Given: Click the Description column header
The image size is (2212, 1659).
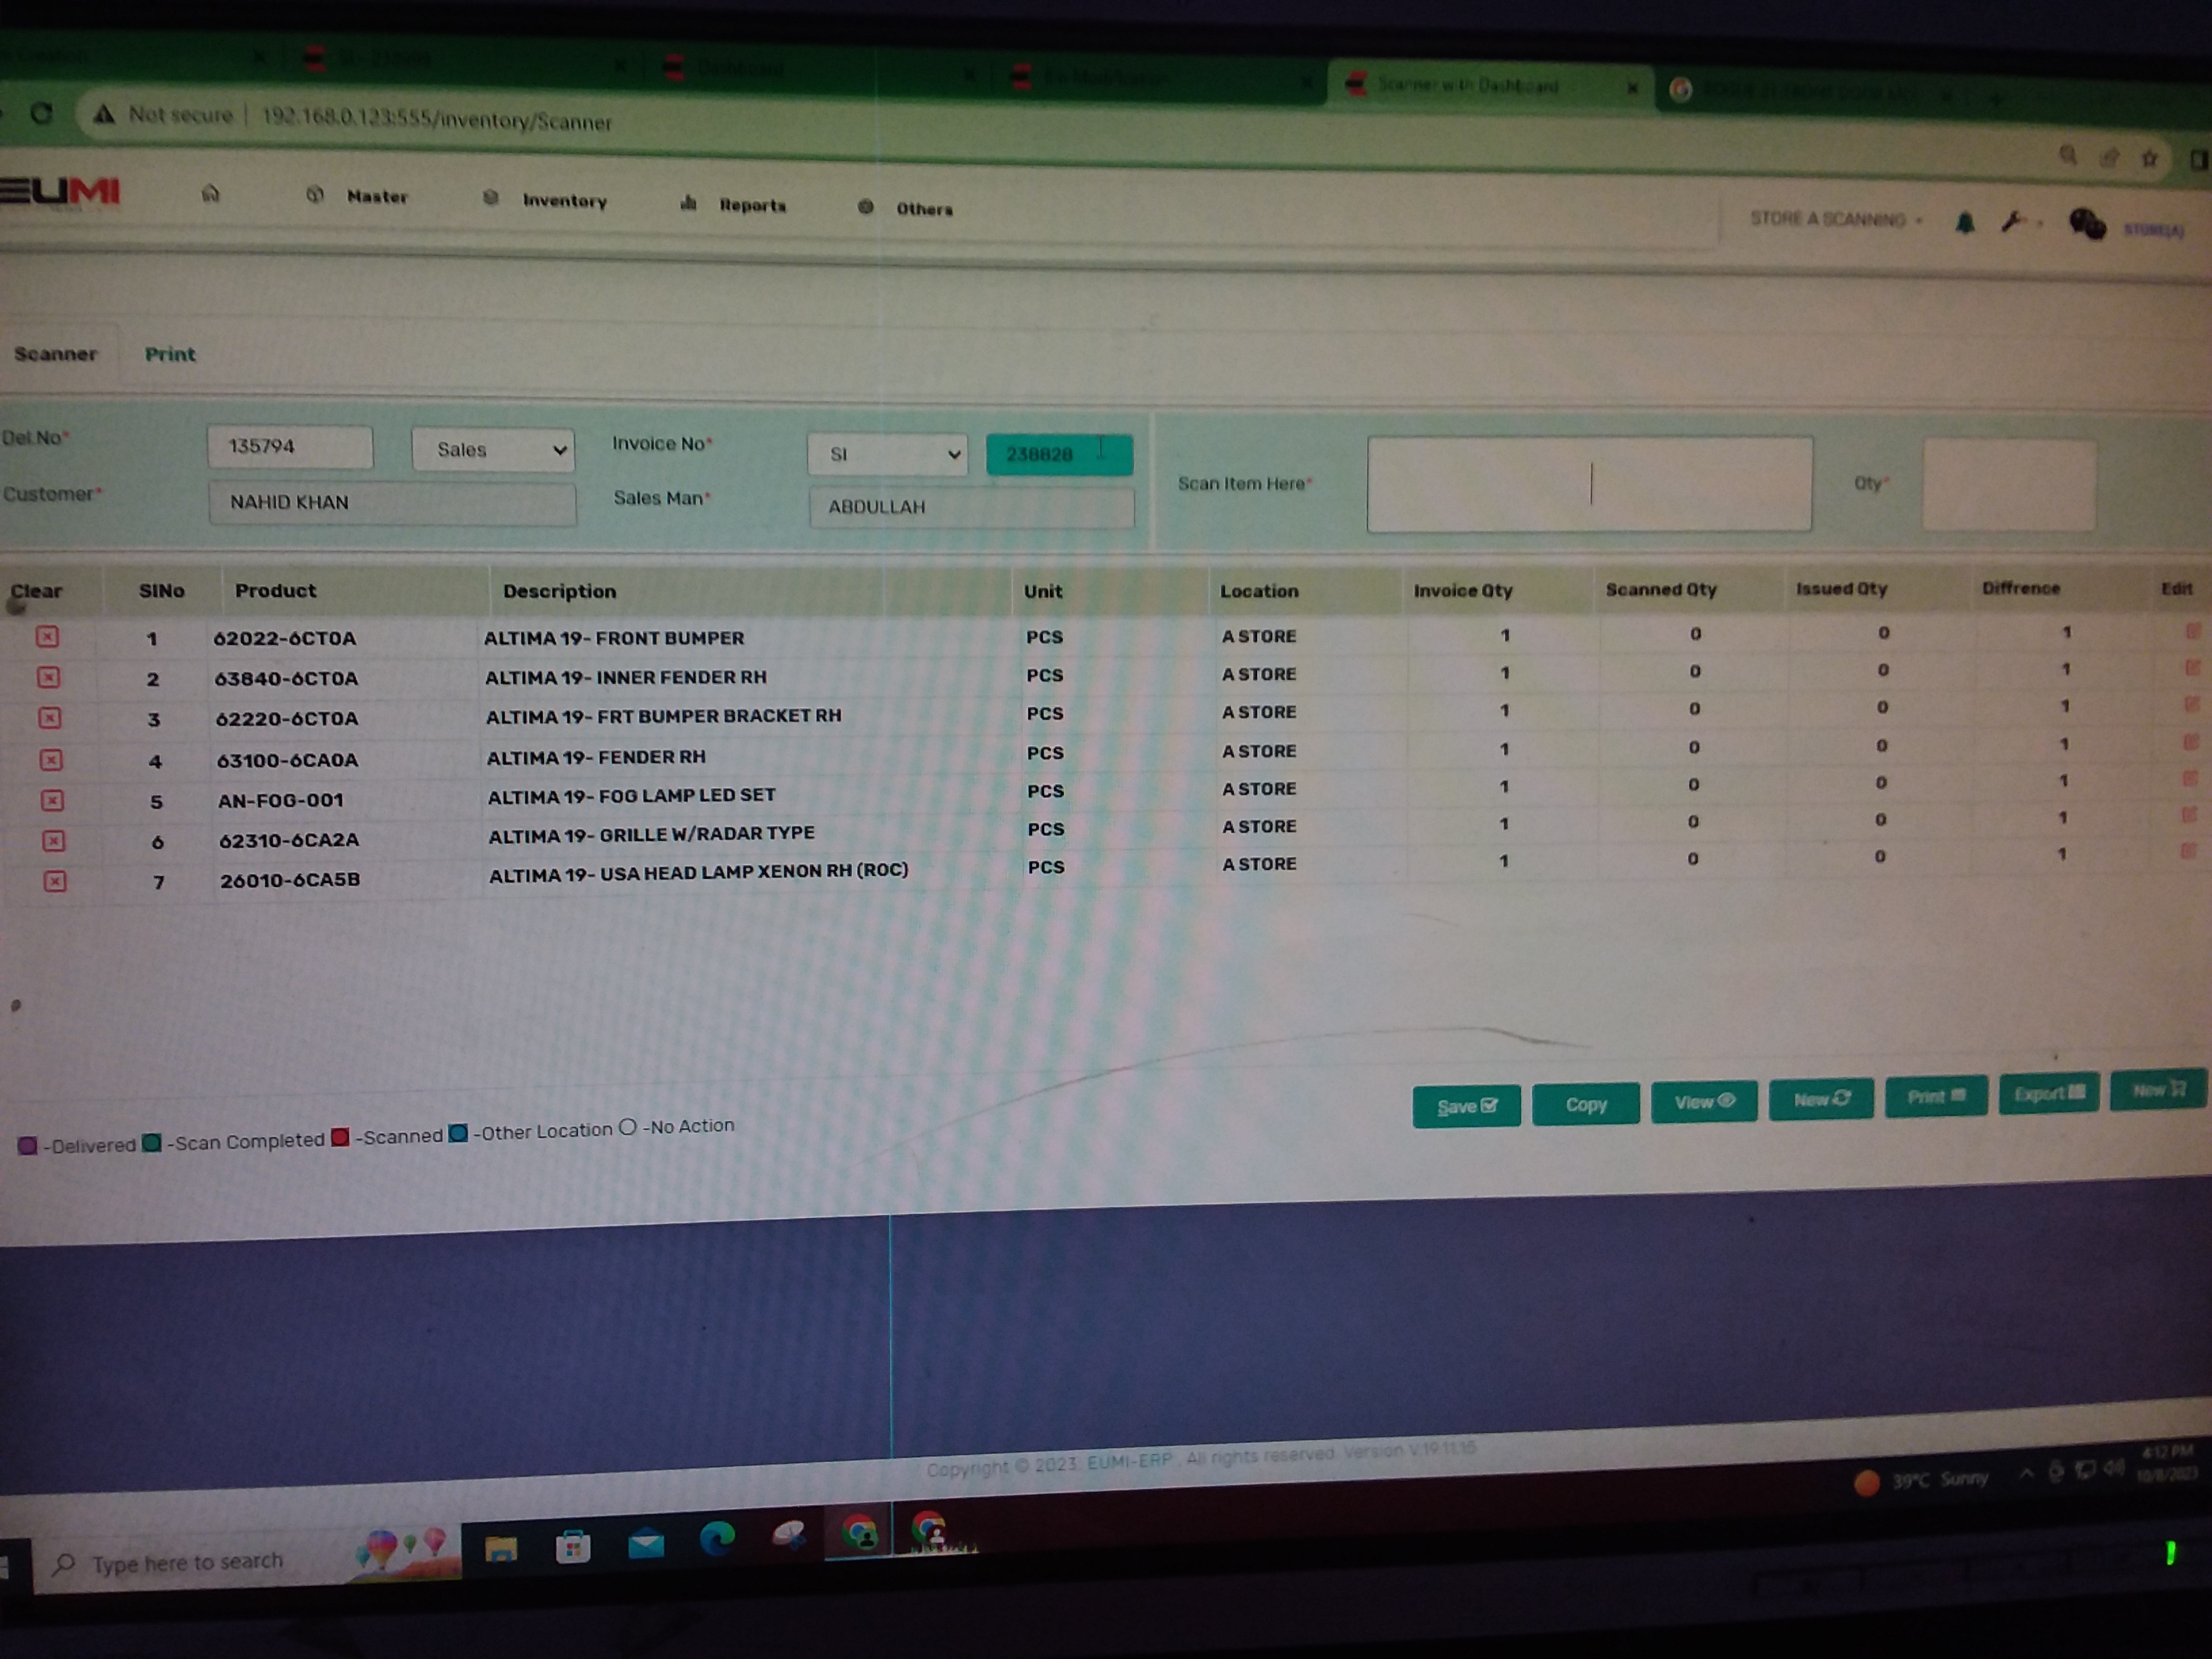Looking at the screenshot, I should click(x=559, y=592).
